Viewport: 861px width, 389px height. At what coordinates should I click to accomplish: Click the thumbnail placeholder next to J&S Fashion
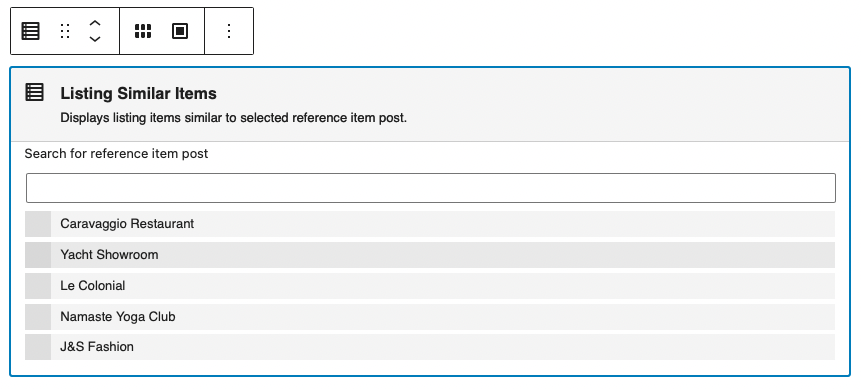38,347
